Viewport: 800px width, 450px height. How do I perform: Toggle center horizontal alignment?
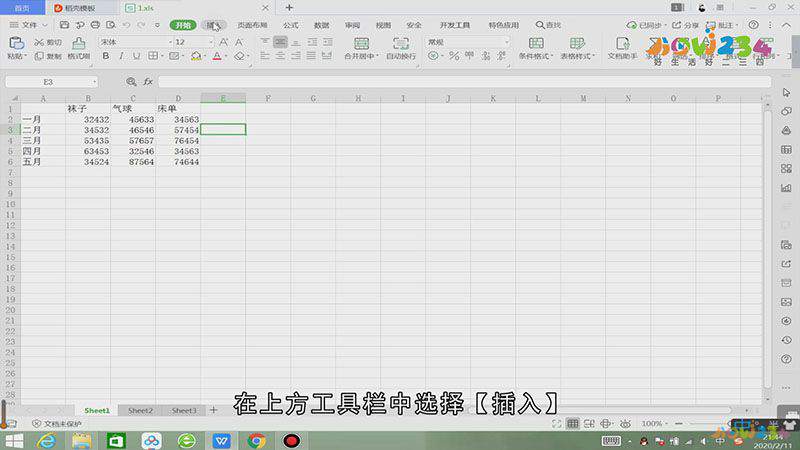[280, 56]
